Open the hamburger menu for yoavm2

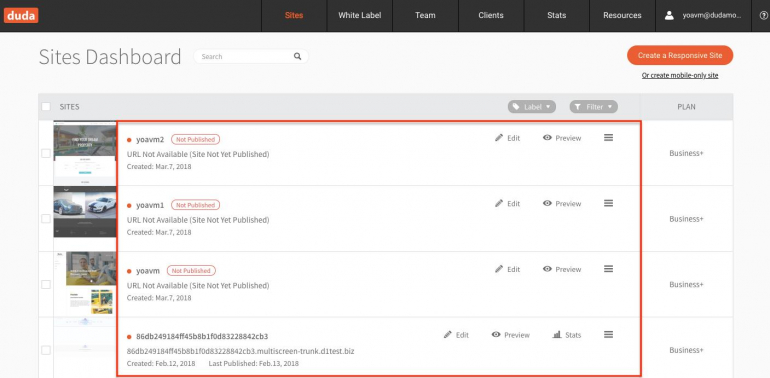point(608,138)
